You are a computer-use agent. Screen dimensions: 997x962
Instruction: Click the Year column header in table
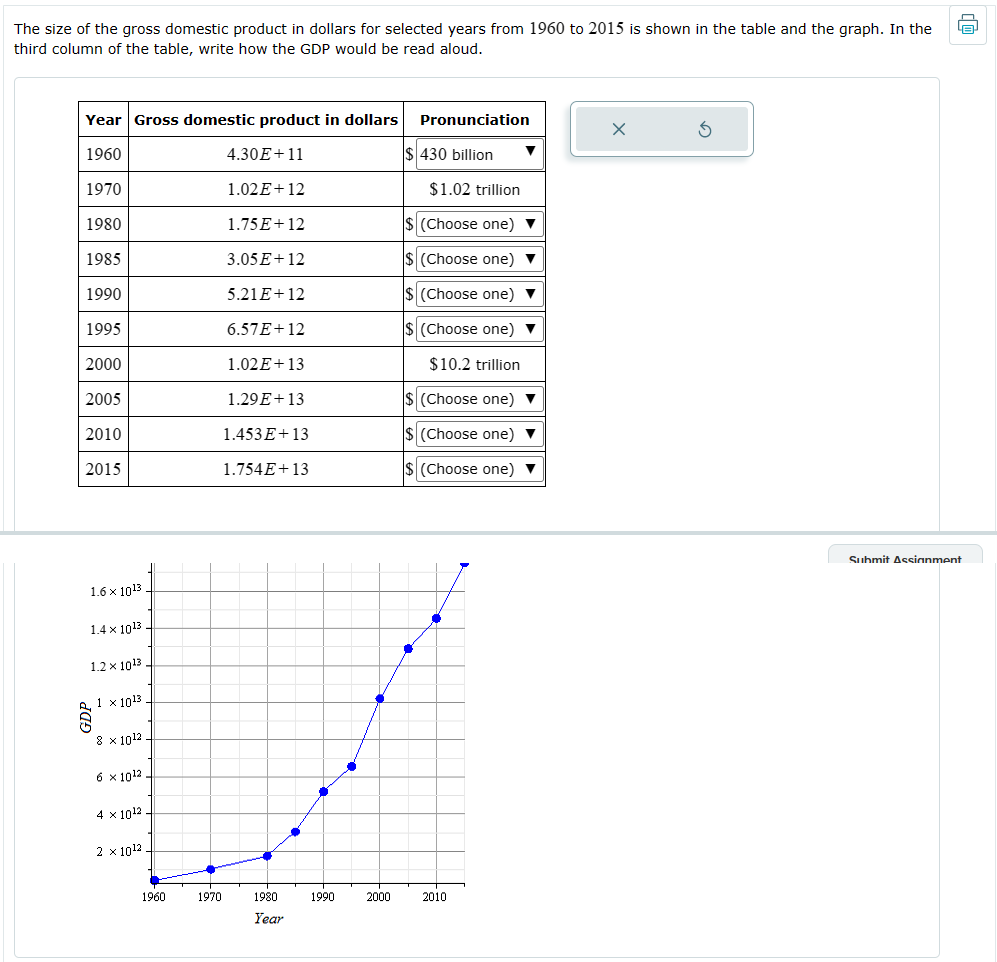[103, 120]
